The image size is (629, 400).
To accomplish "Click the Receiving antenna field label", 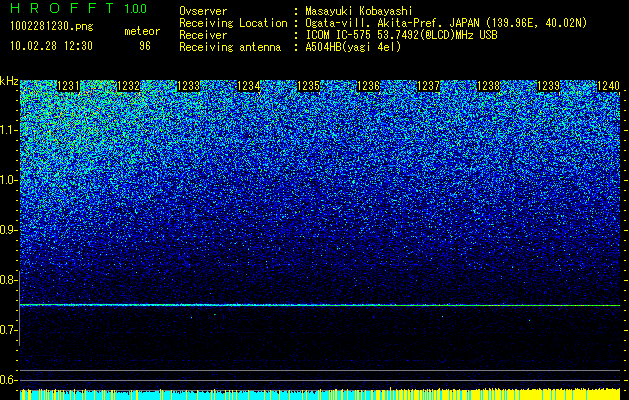I will pyautogui.click(x=230, y=47).
